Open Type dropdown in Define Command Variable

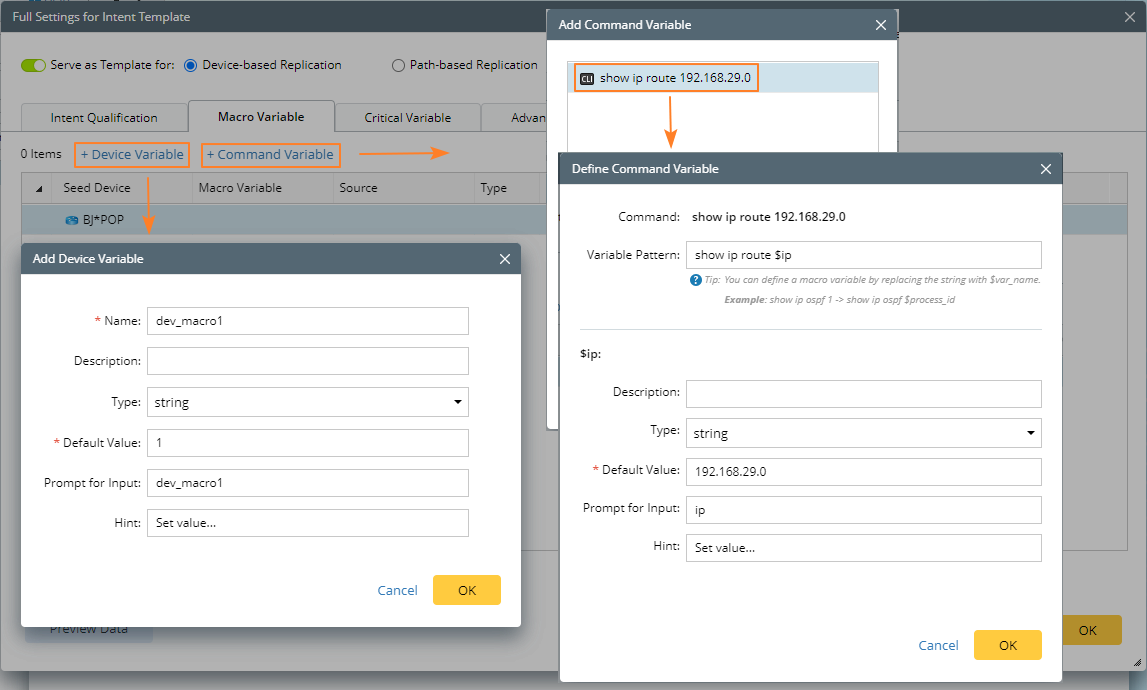(x=863, y=433)
